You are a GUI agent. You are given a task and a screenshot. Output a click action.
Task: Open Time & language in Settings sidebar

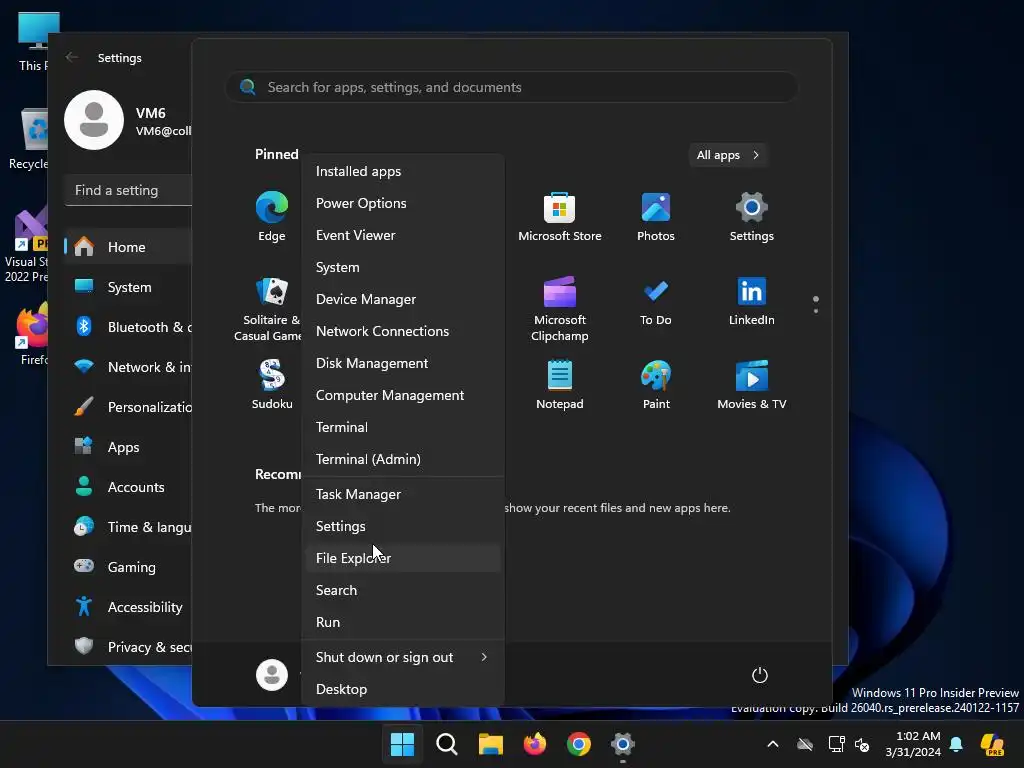pyautogui.click(x=128, y=527)
